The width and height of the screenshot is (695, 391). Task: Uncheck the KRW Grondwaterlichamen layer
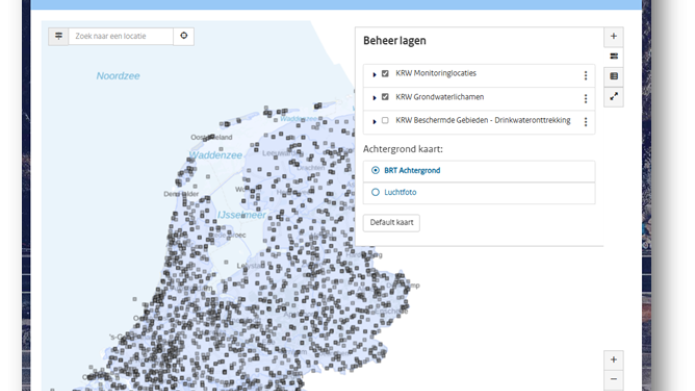point(385,97)
